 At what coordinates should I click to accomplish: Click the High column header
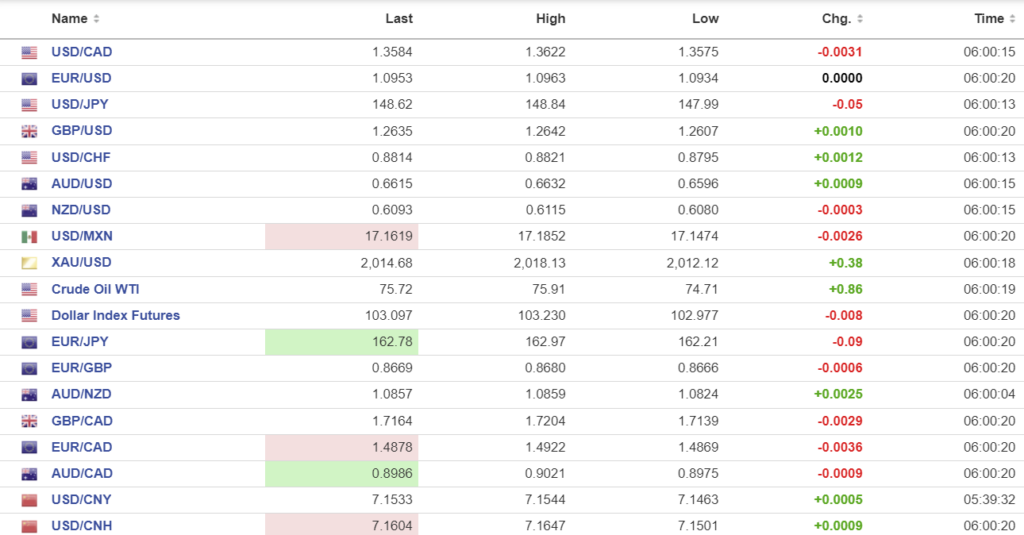[550, 19]
